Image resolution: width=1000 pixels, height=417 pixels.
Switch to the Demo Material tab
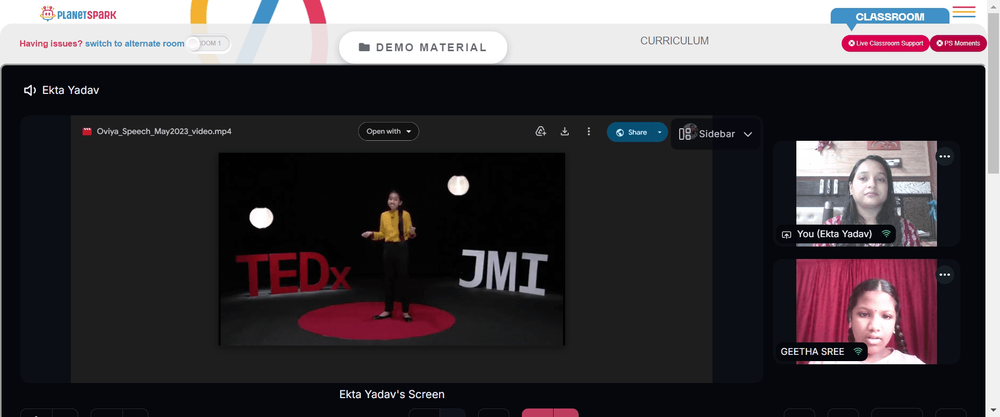pyautogui.click(x=423, y=47)
